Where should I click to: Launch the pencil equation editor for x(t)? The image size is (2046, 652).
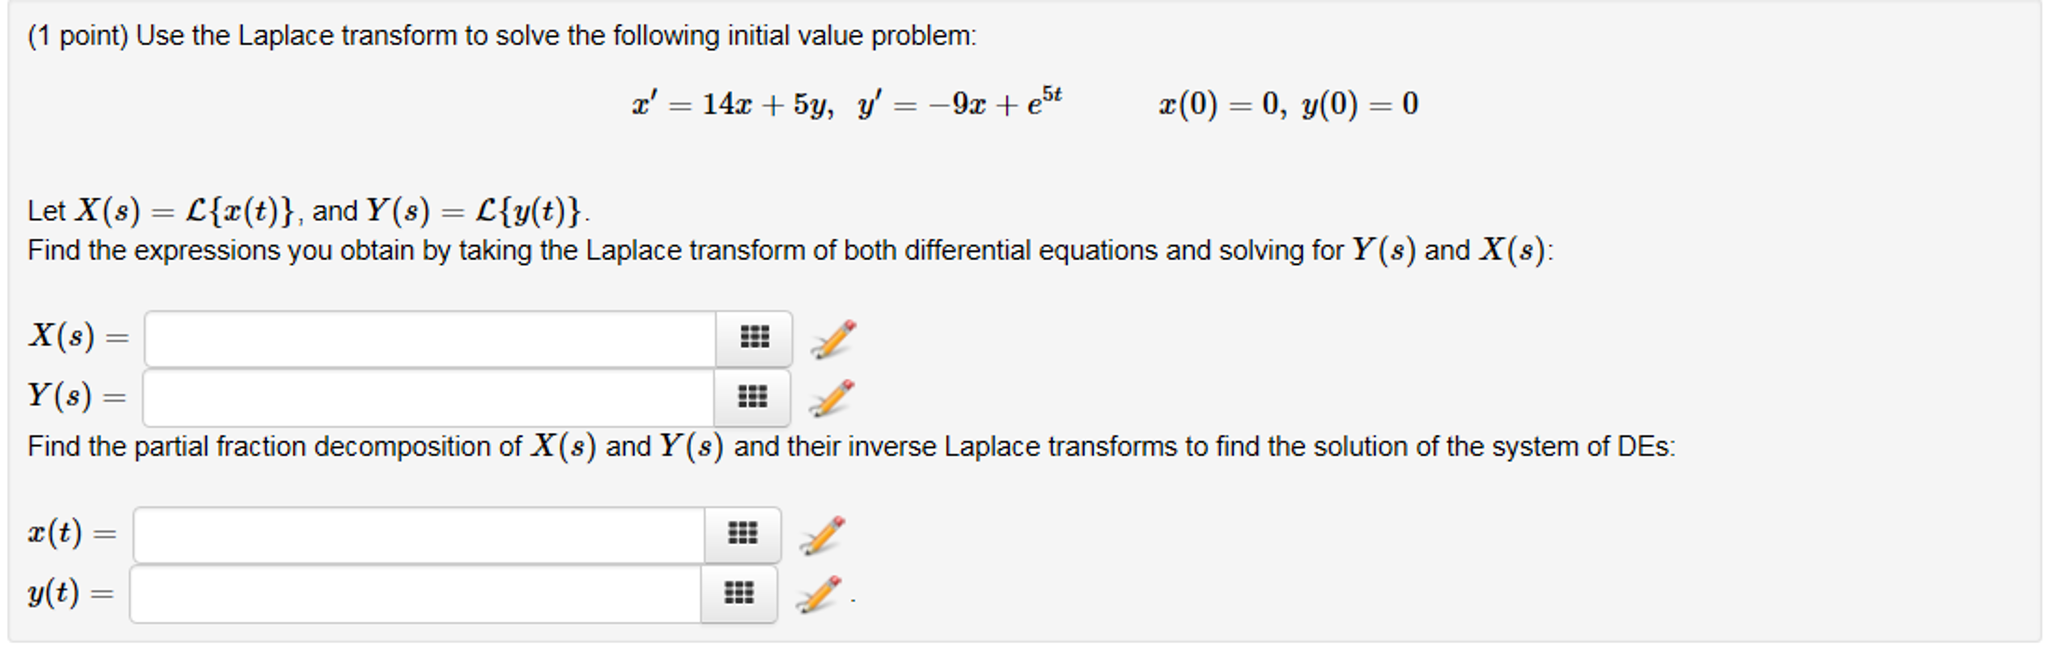[x=822, y=535]
